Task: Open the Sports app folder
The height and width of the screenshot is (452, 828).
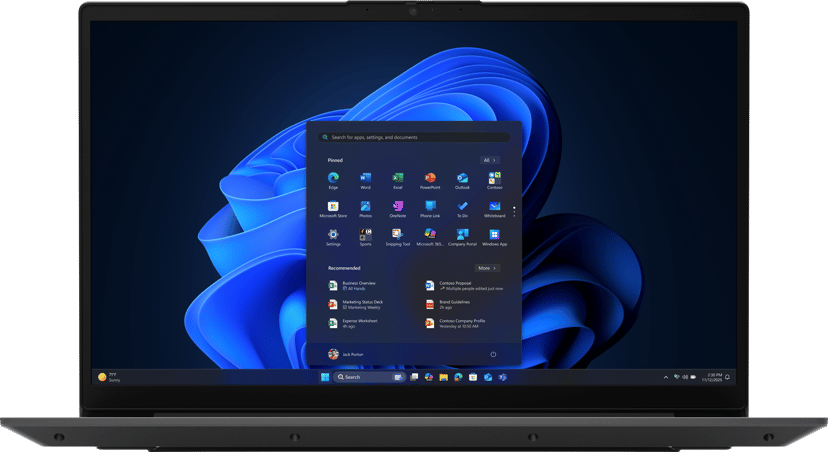Action: coord(365,237)
